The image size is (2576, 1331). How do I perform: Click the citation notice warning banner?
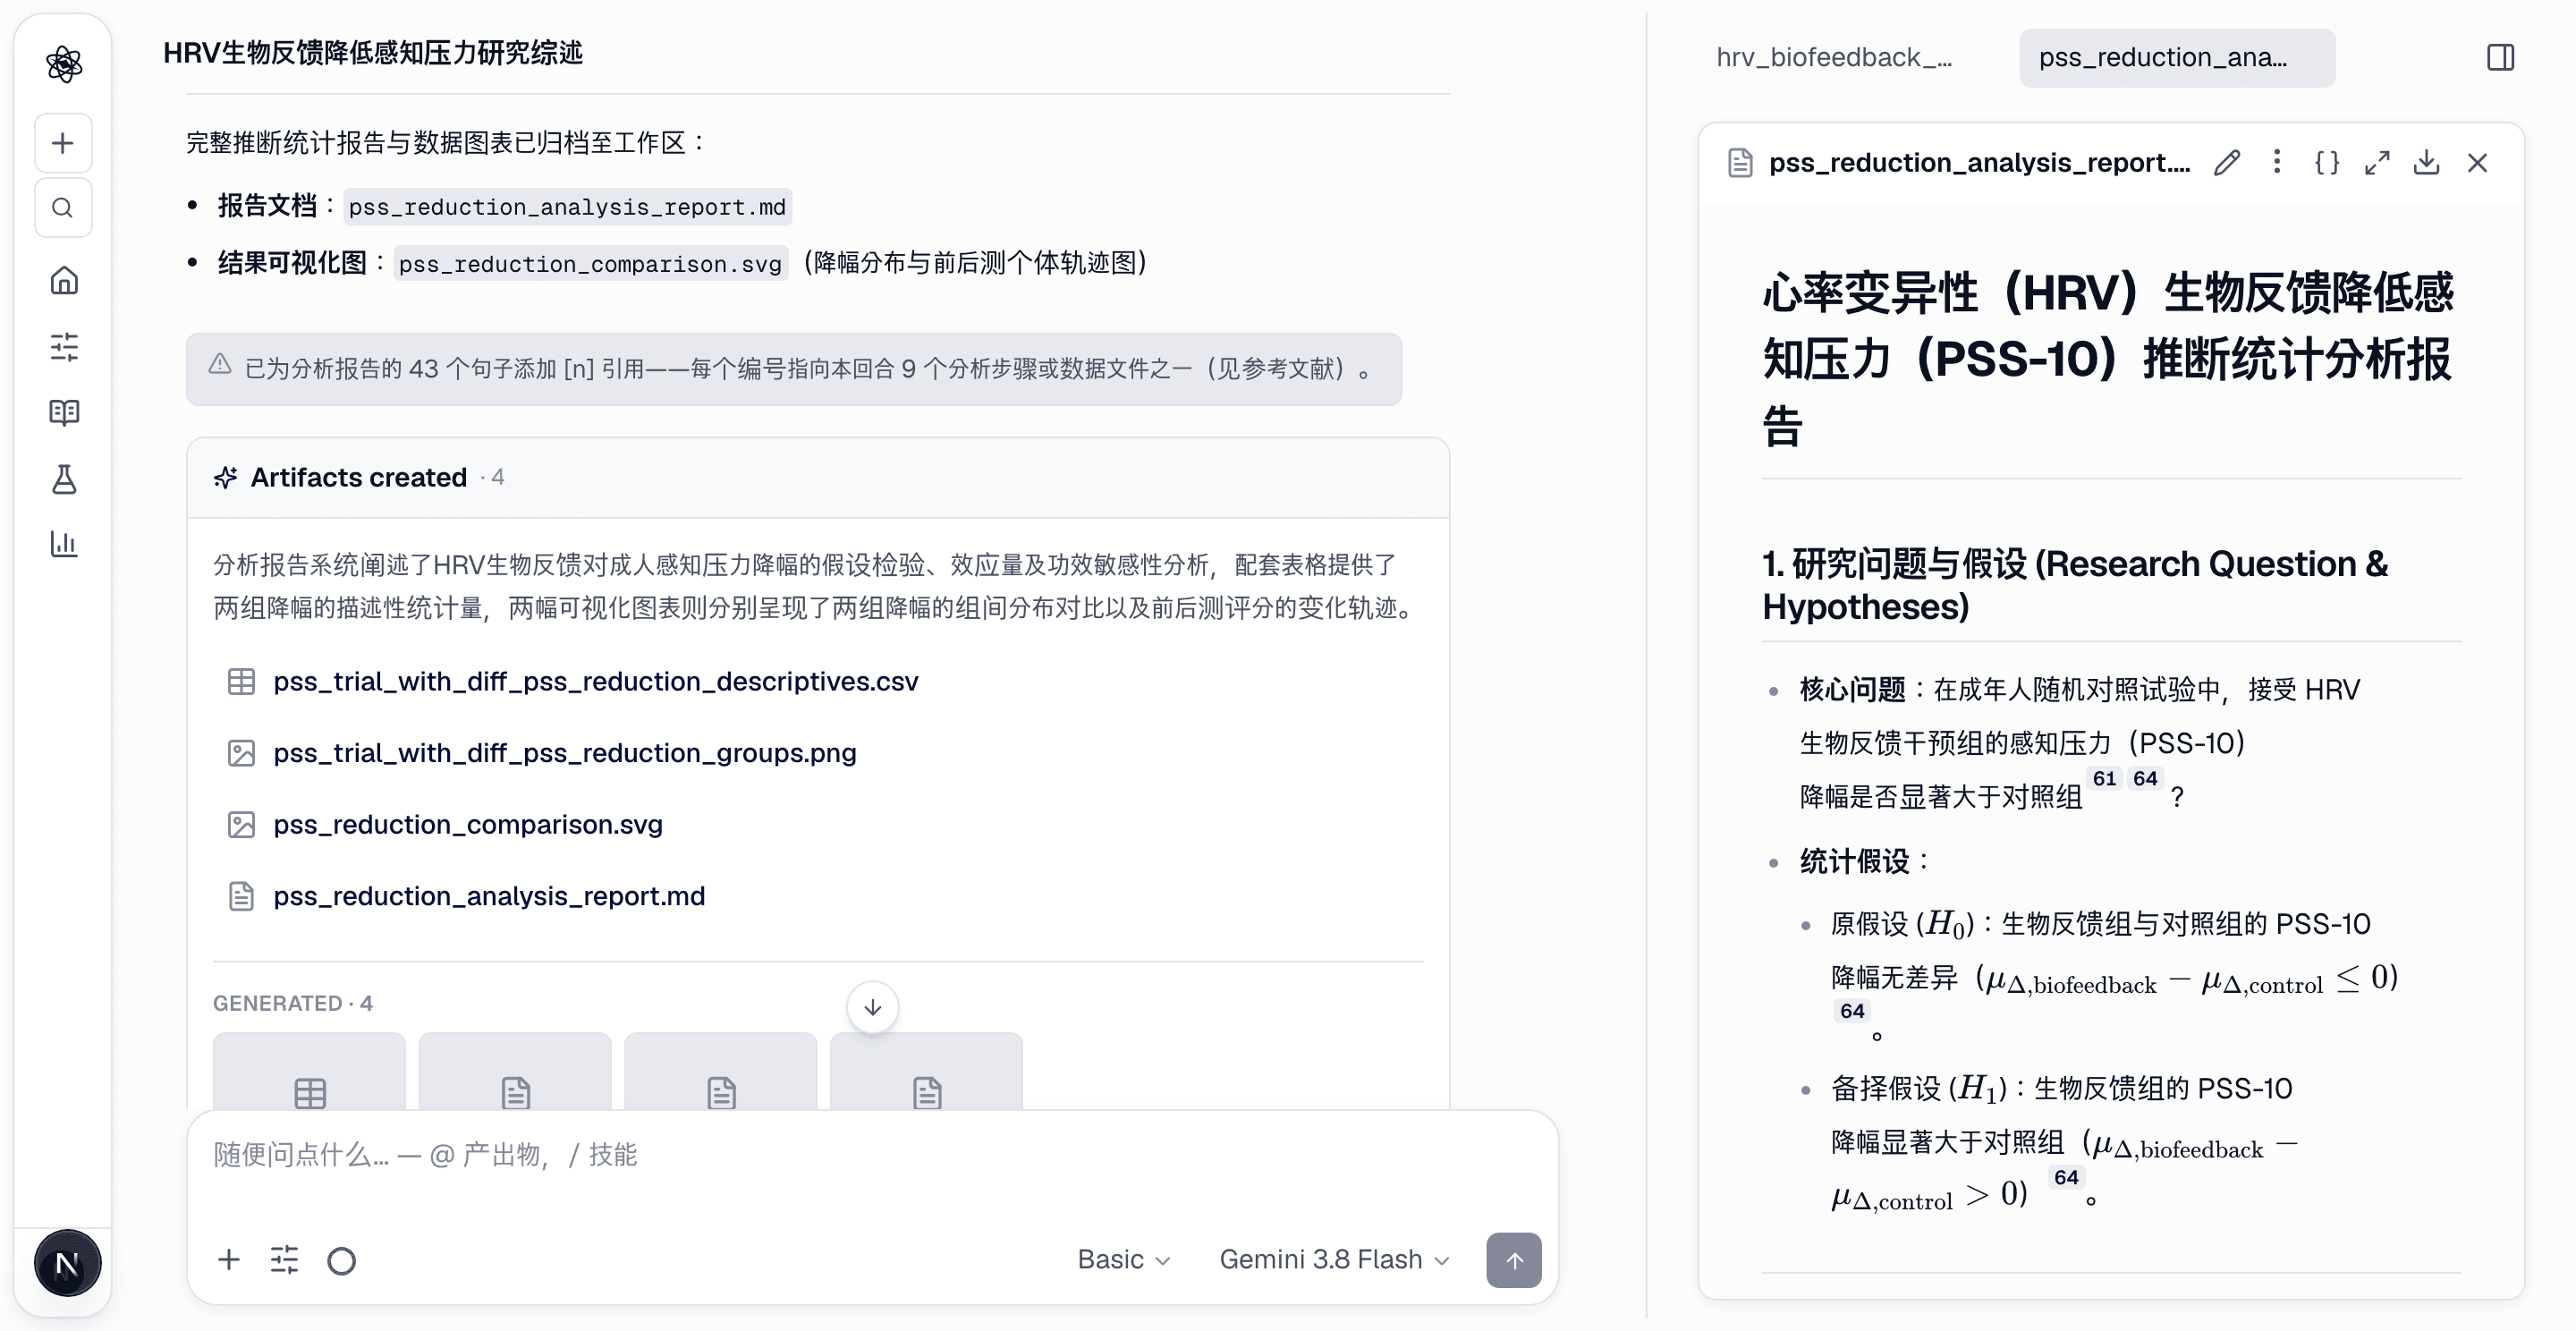[x=794, y=369]
